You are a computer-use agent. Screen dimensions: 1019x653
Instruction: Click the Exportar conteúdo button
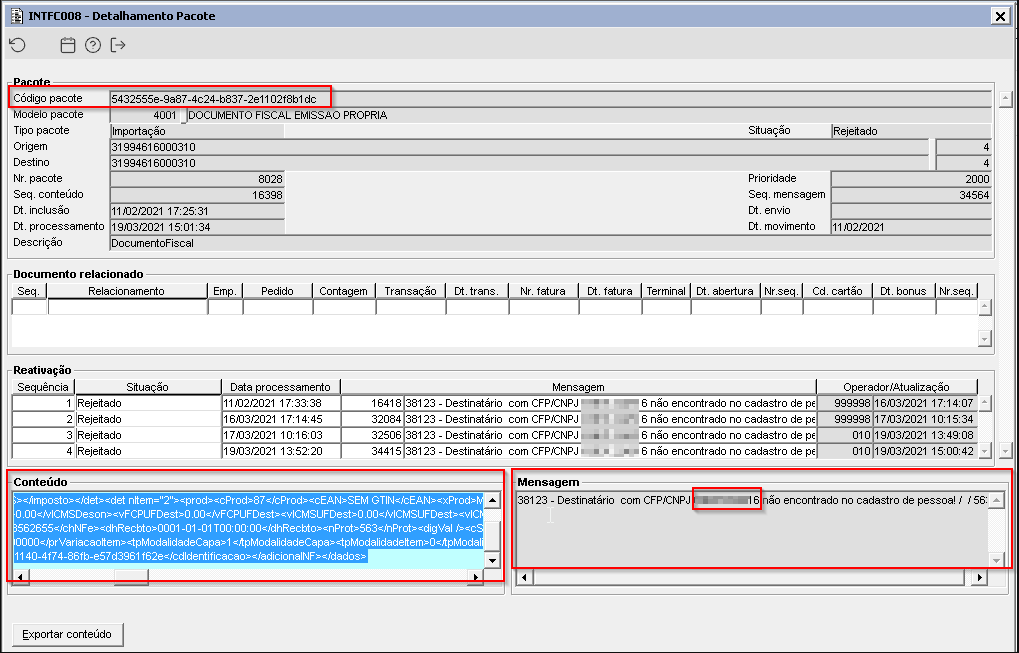pyautogui.click(x=68, y=634)
